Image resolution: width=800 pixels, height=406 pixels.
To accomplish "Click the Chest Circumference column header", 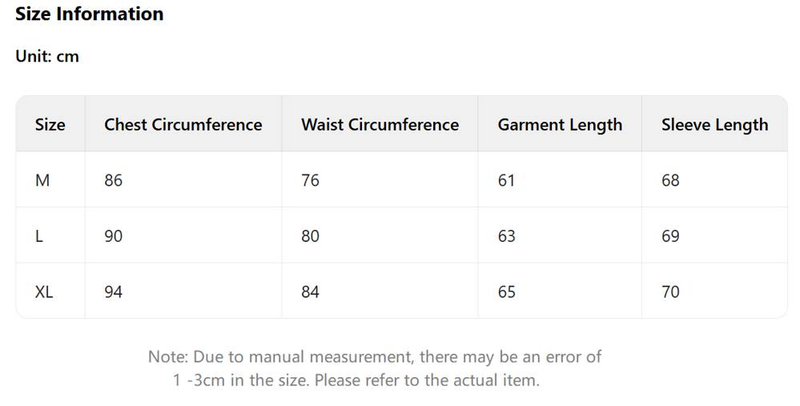I will (x=183, y=125).
